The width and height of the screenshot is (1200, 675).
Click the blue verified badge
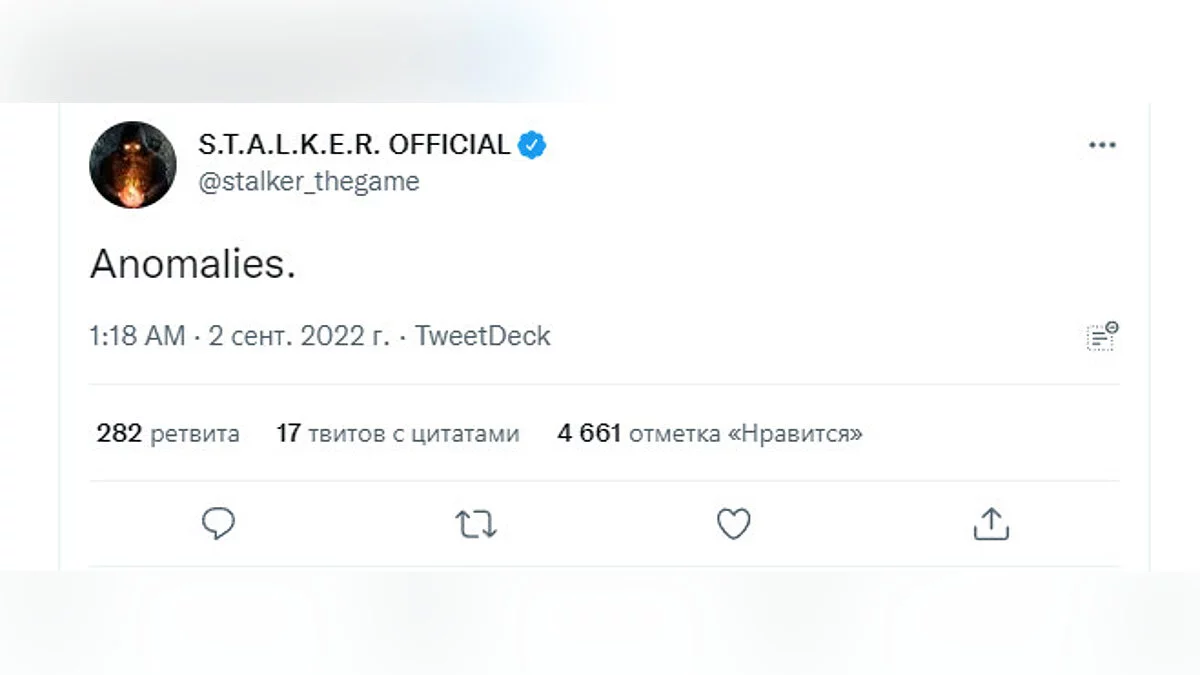532,145
